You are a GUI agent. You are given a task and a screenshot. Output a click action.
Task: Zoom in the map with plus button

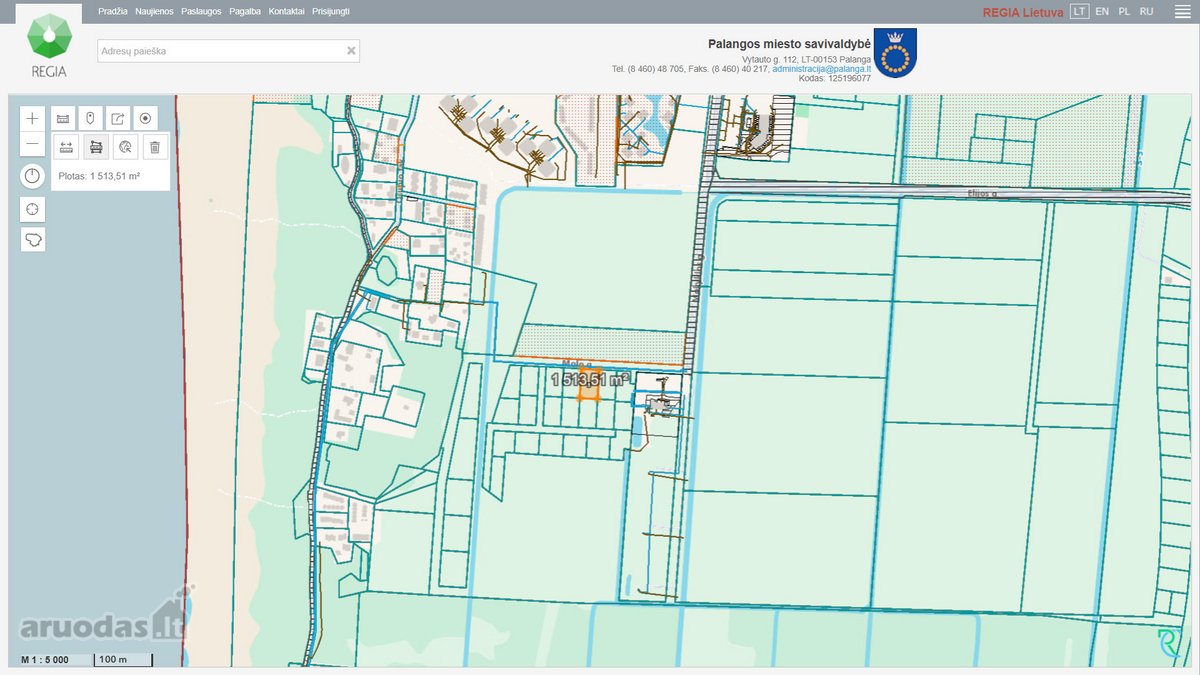33,117
